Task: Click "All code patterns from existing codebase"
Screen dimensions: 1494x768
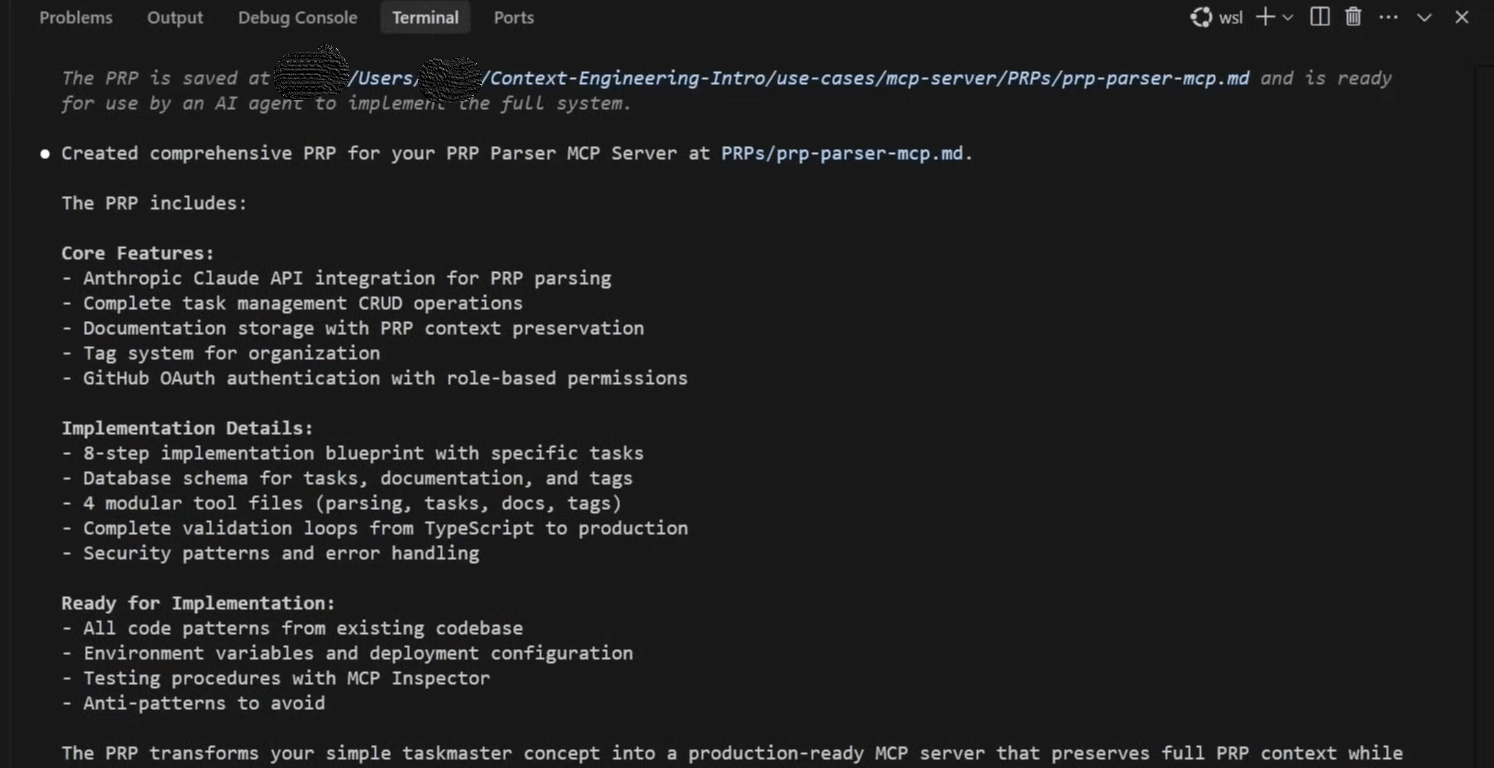Action: click(303, 628)
